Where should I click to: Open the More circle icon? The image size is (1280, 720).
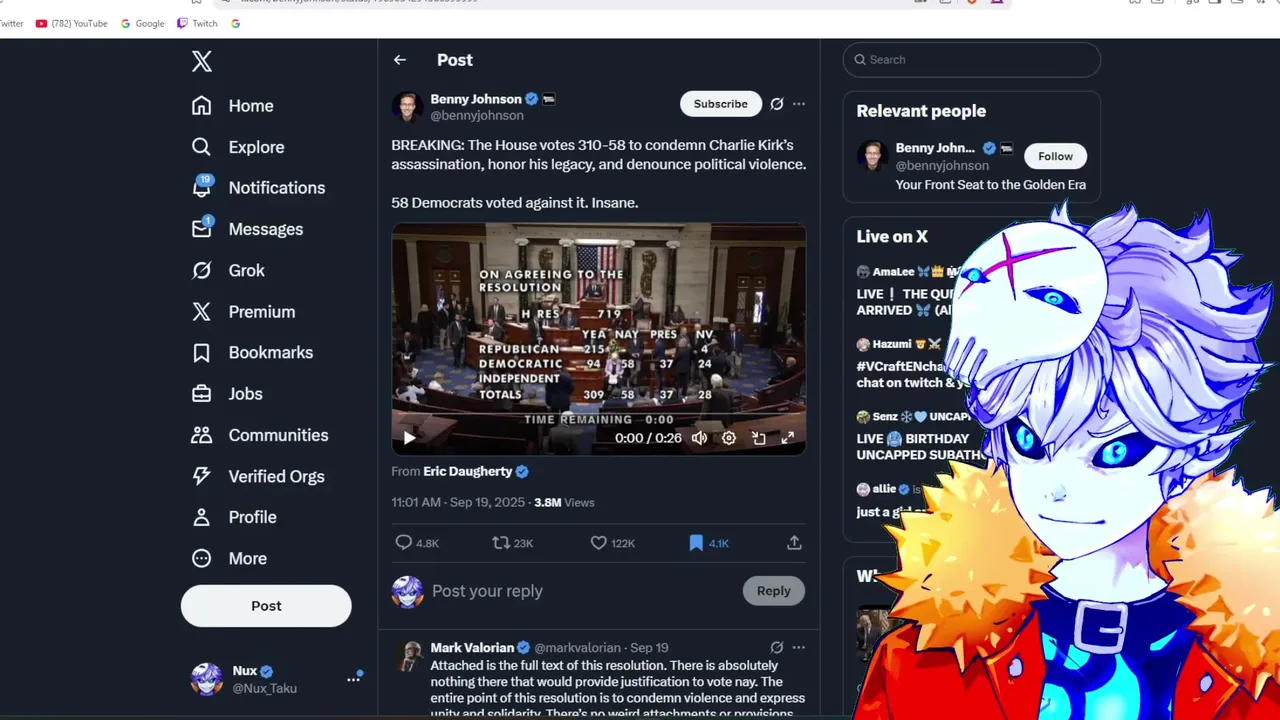coord(202,559)
